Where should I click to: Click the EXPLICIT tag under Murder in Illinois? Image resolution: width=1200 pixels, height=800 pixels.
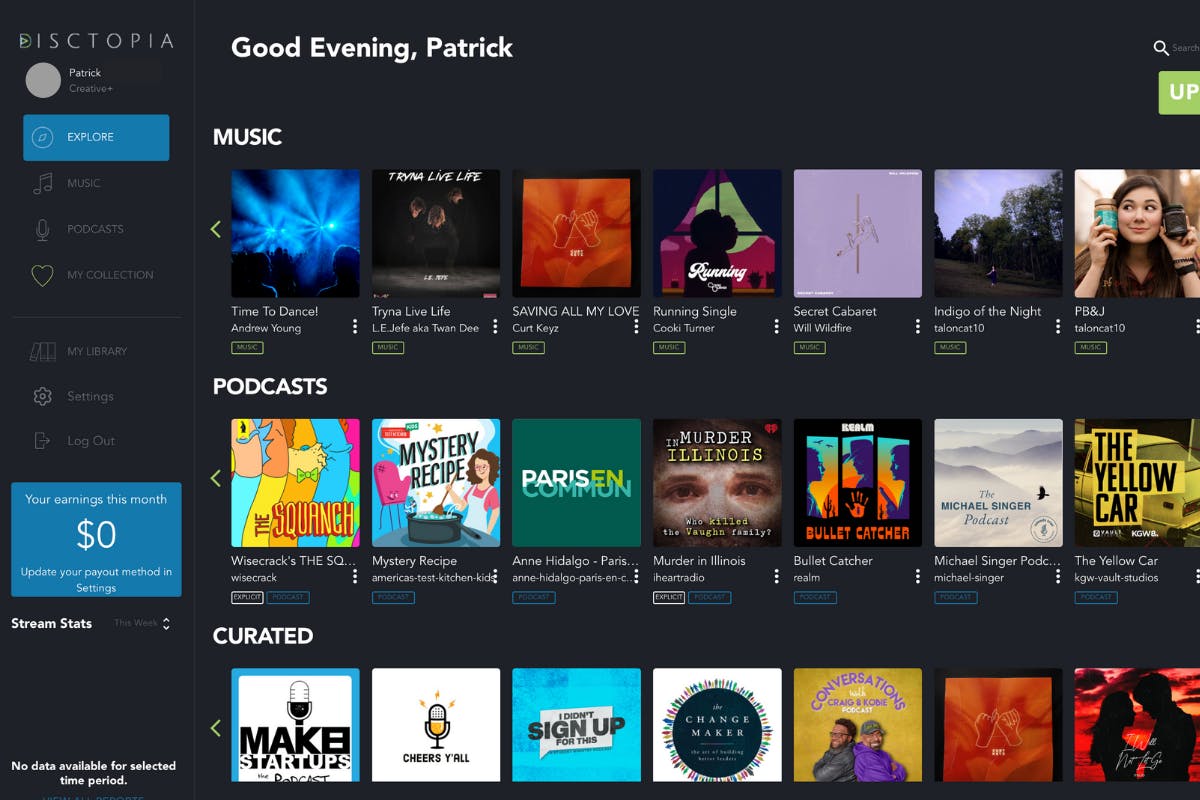(669, 597)
